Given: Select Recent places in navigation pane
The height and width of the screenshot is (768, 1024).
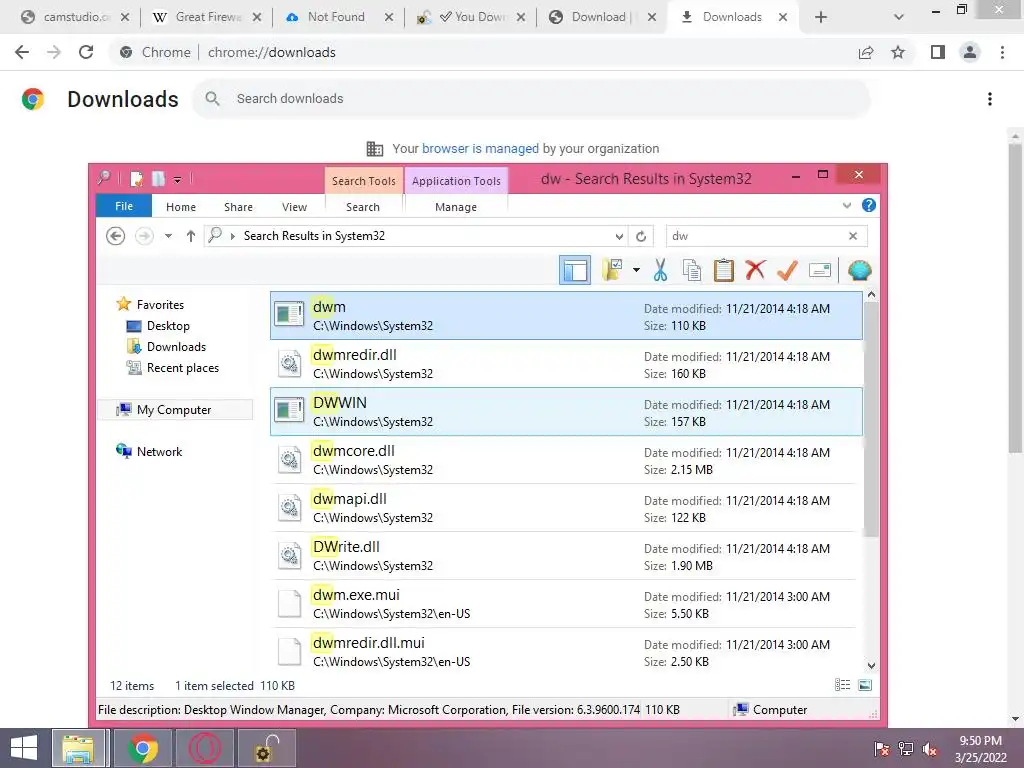Looking at the screenshot, I should (x=182, y=368).
